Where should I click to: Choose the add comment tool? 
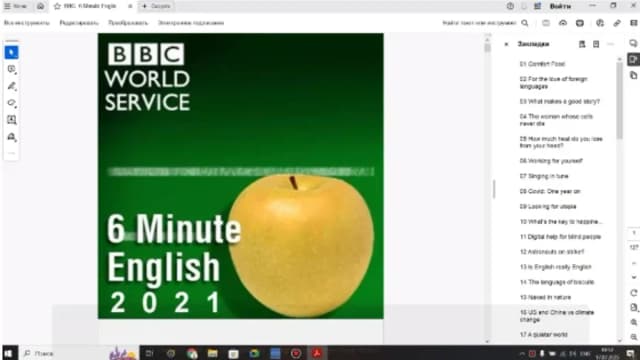click(x=11, y=69)
